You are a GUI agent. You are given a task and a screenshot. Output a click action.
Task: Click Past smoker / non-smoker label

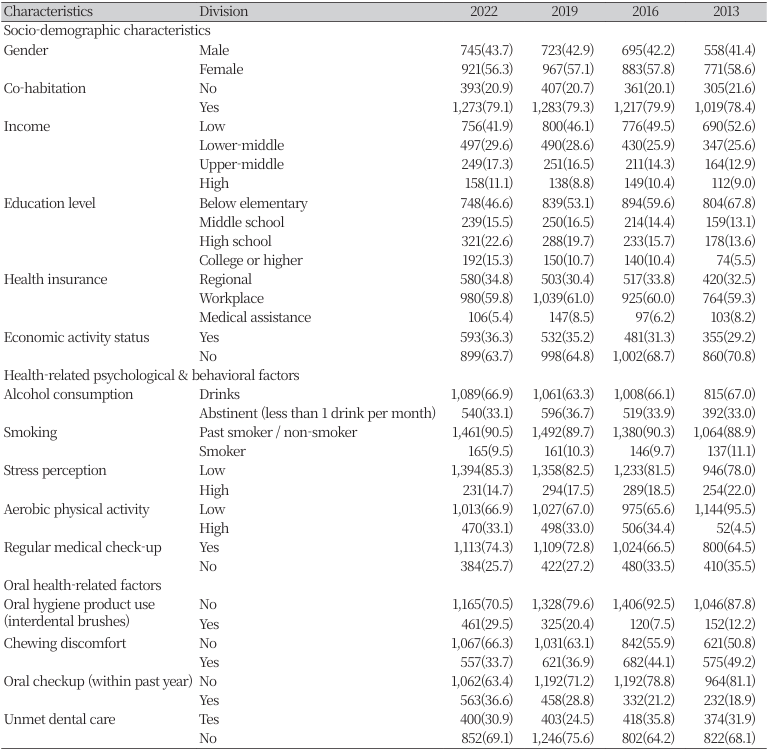click(278, 432)
